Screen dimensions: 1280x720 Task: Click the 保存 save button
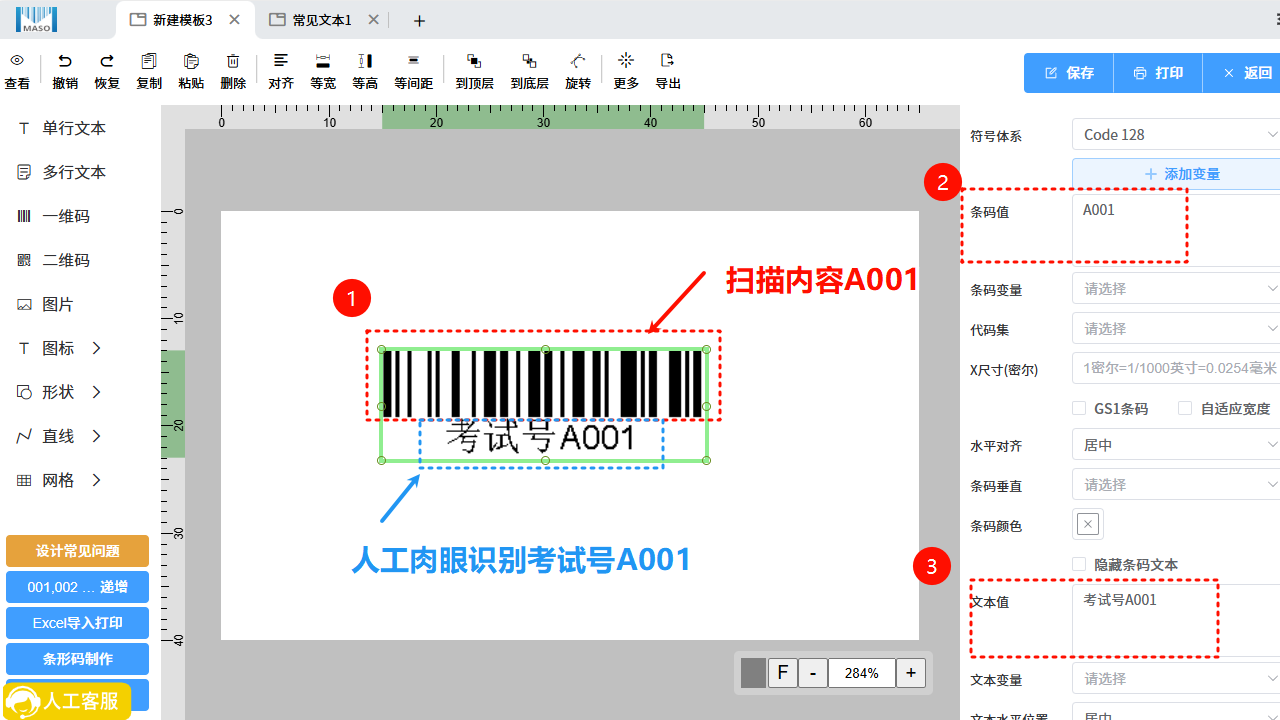(1068, 73)
